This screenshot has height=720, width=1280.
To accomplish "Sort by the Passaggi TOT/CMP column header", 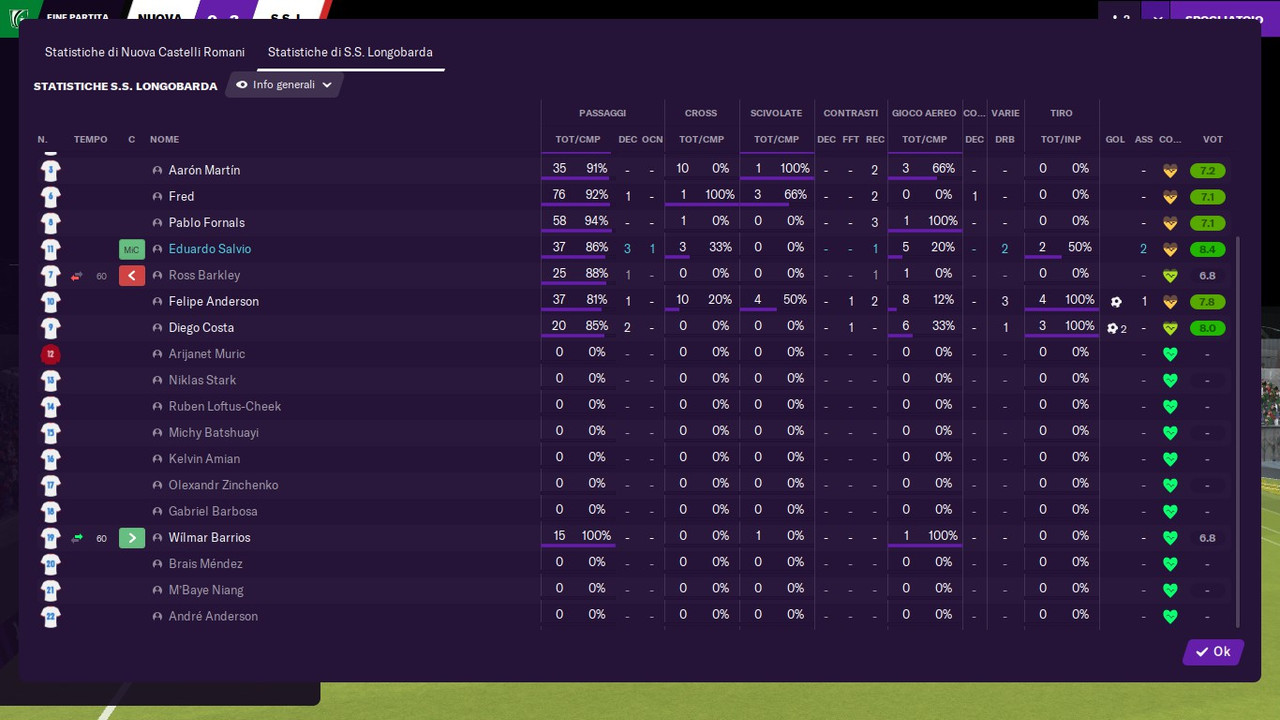I will coord(577,140).
